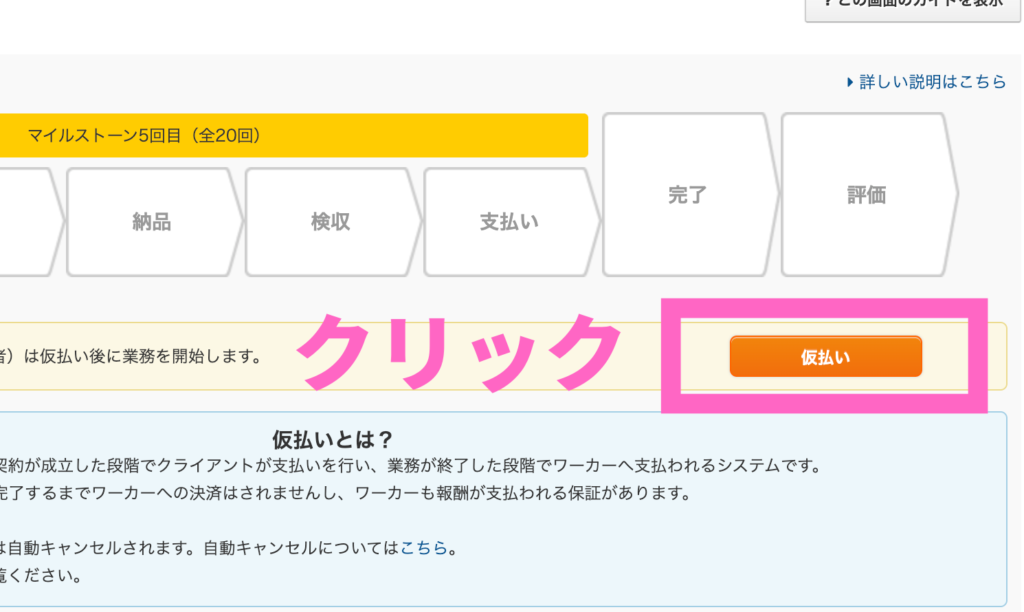The height and width of the screenshot is (612, 1024).
Task: Click the pink クリック annotation text
Action: tap(462, 352)
